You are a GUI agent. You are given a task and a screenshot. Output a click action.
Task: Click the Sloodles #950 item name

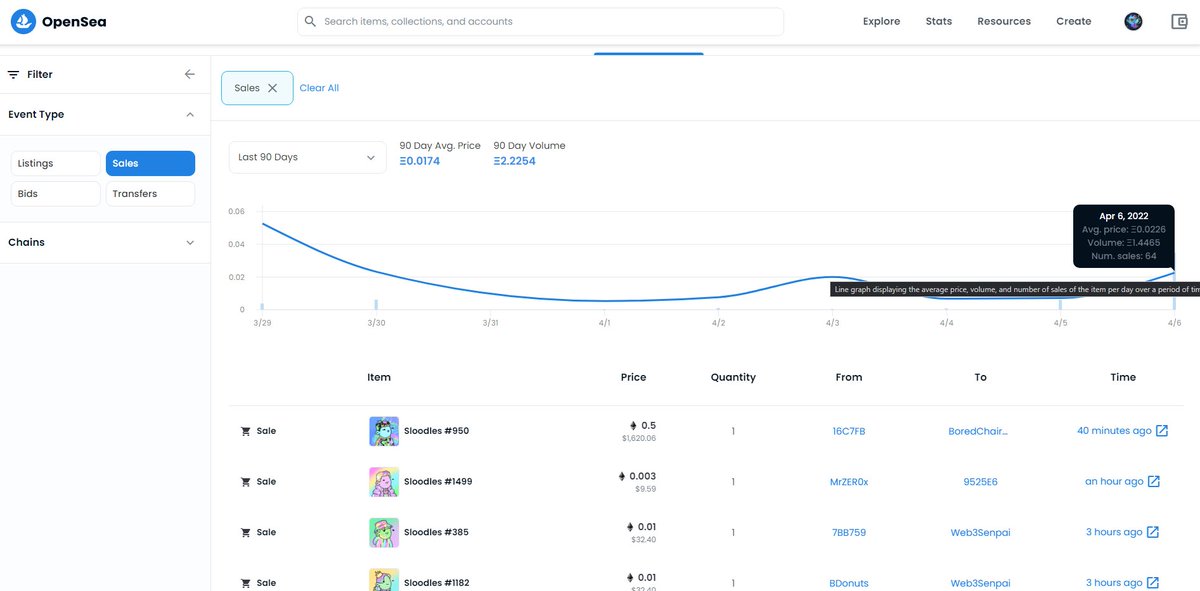(436, 431)
